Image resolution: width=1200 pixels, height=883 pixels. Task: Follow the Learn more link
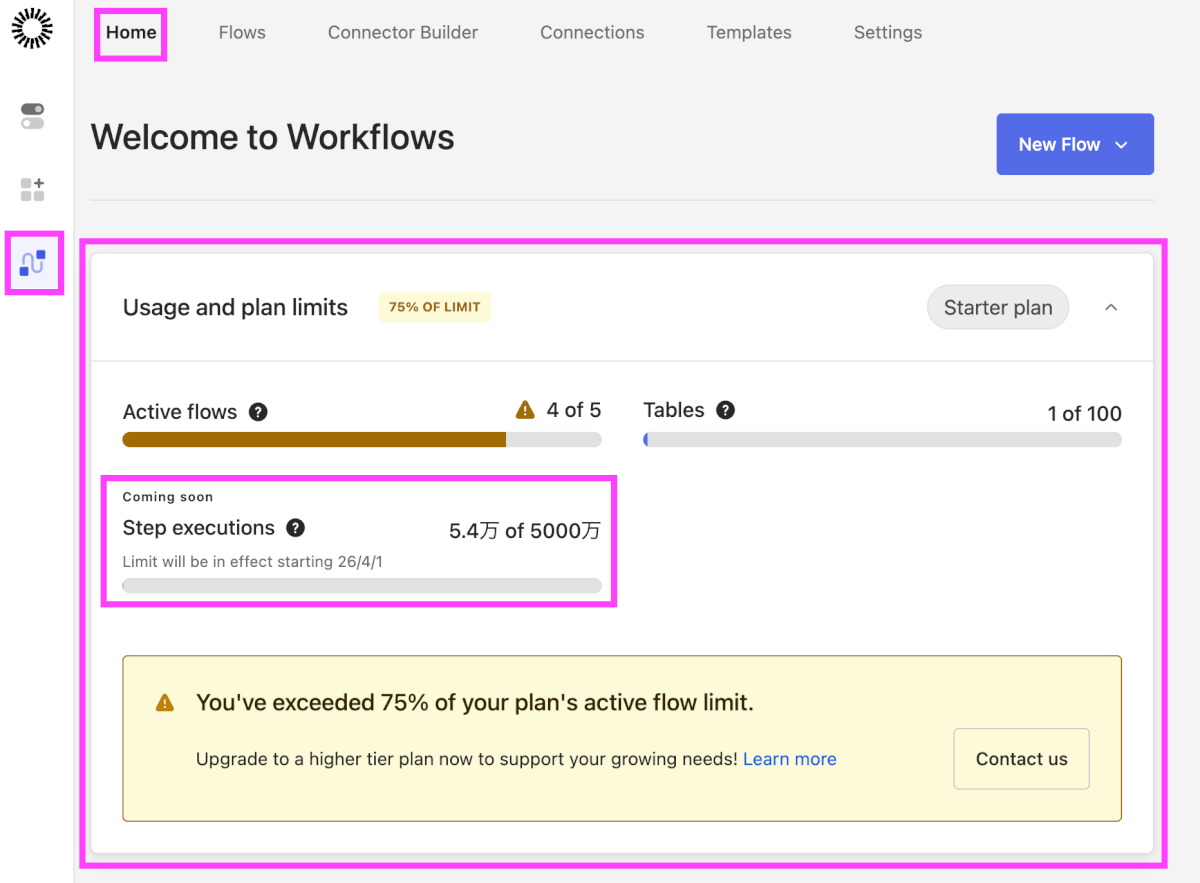pyautogui.click(x=789, y=759)
